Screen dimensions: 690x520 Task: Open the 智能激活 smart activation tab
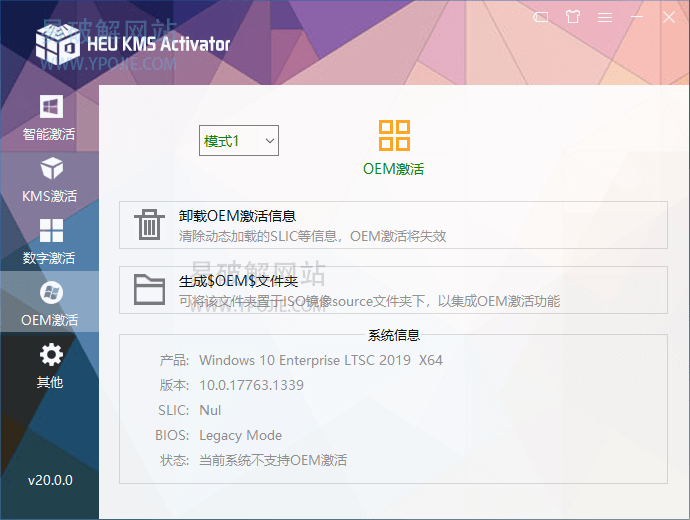tap(49, 118)
